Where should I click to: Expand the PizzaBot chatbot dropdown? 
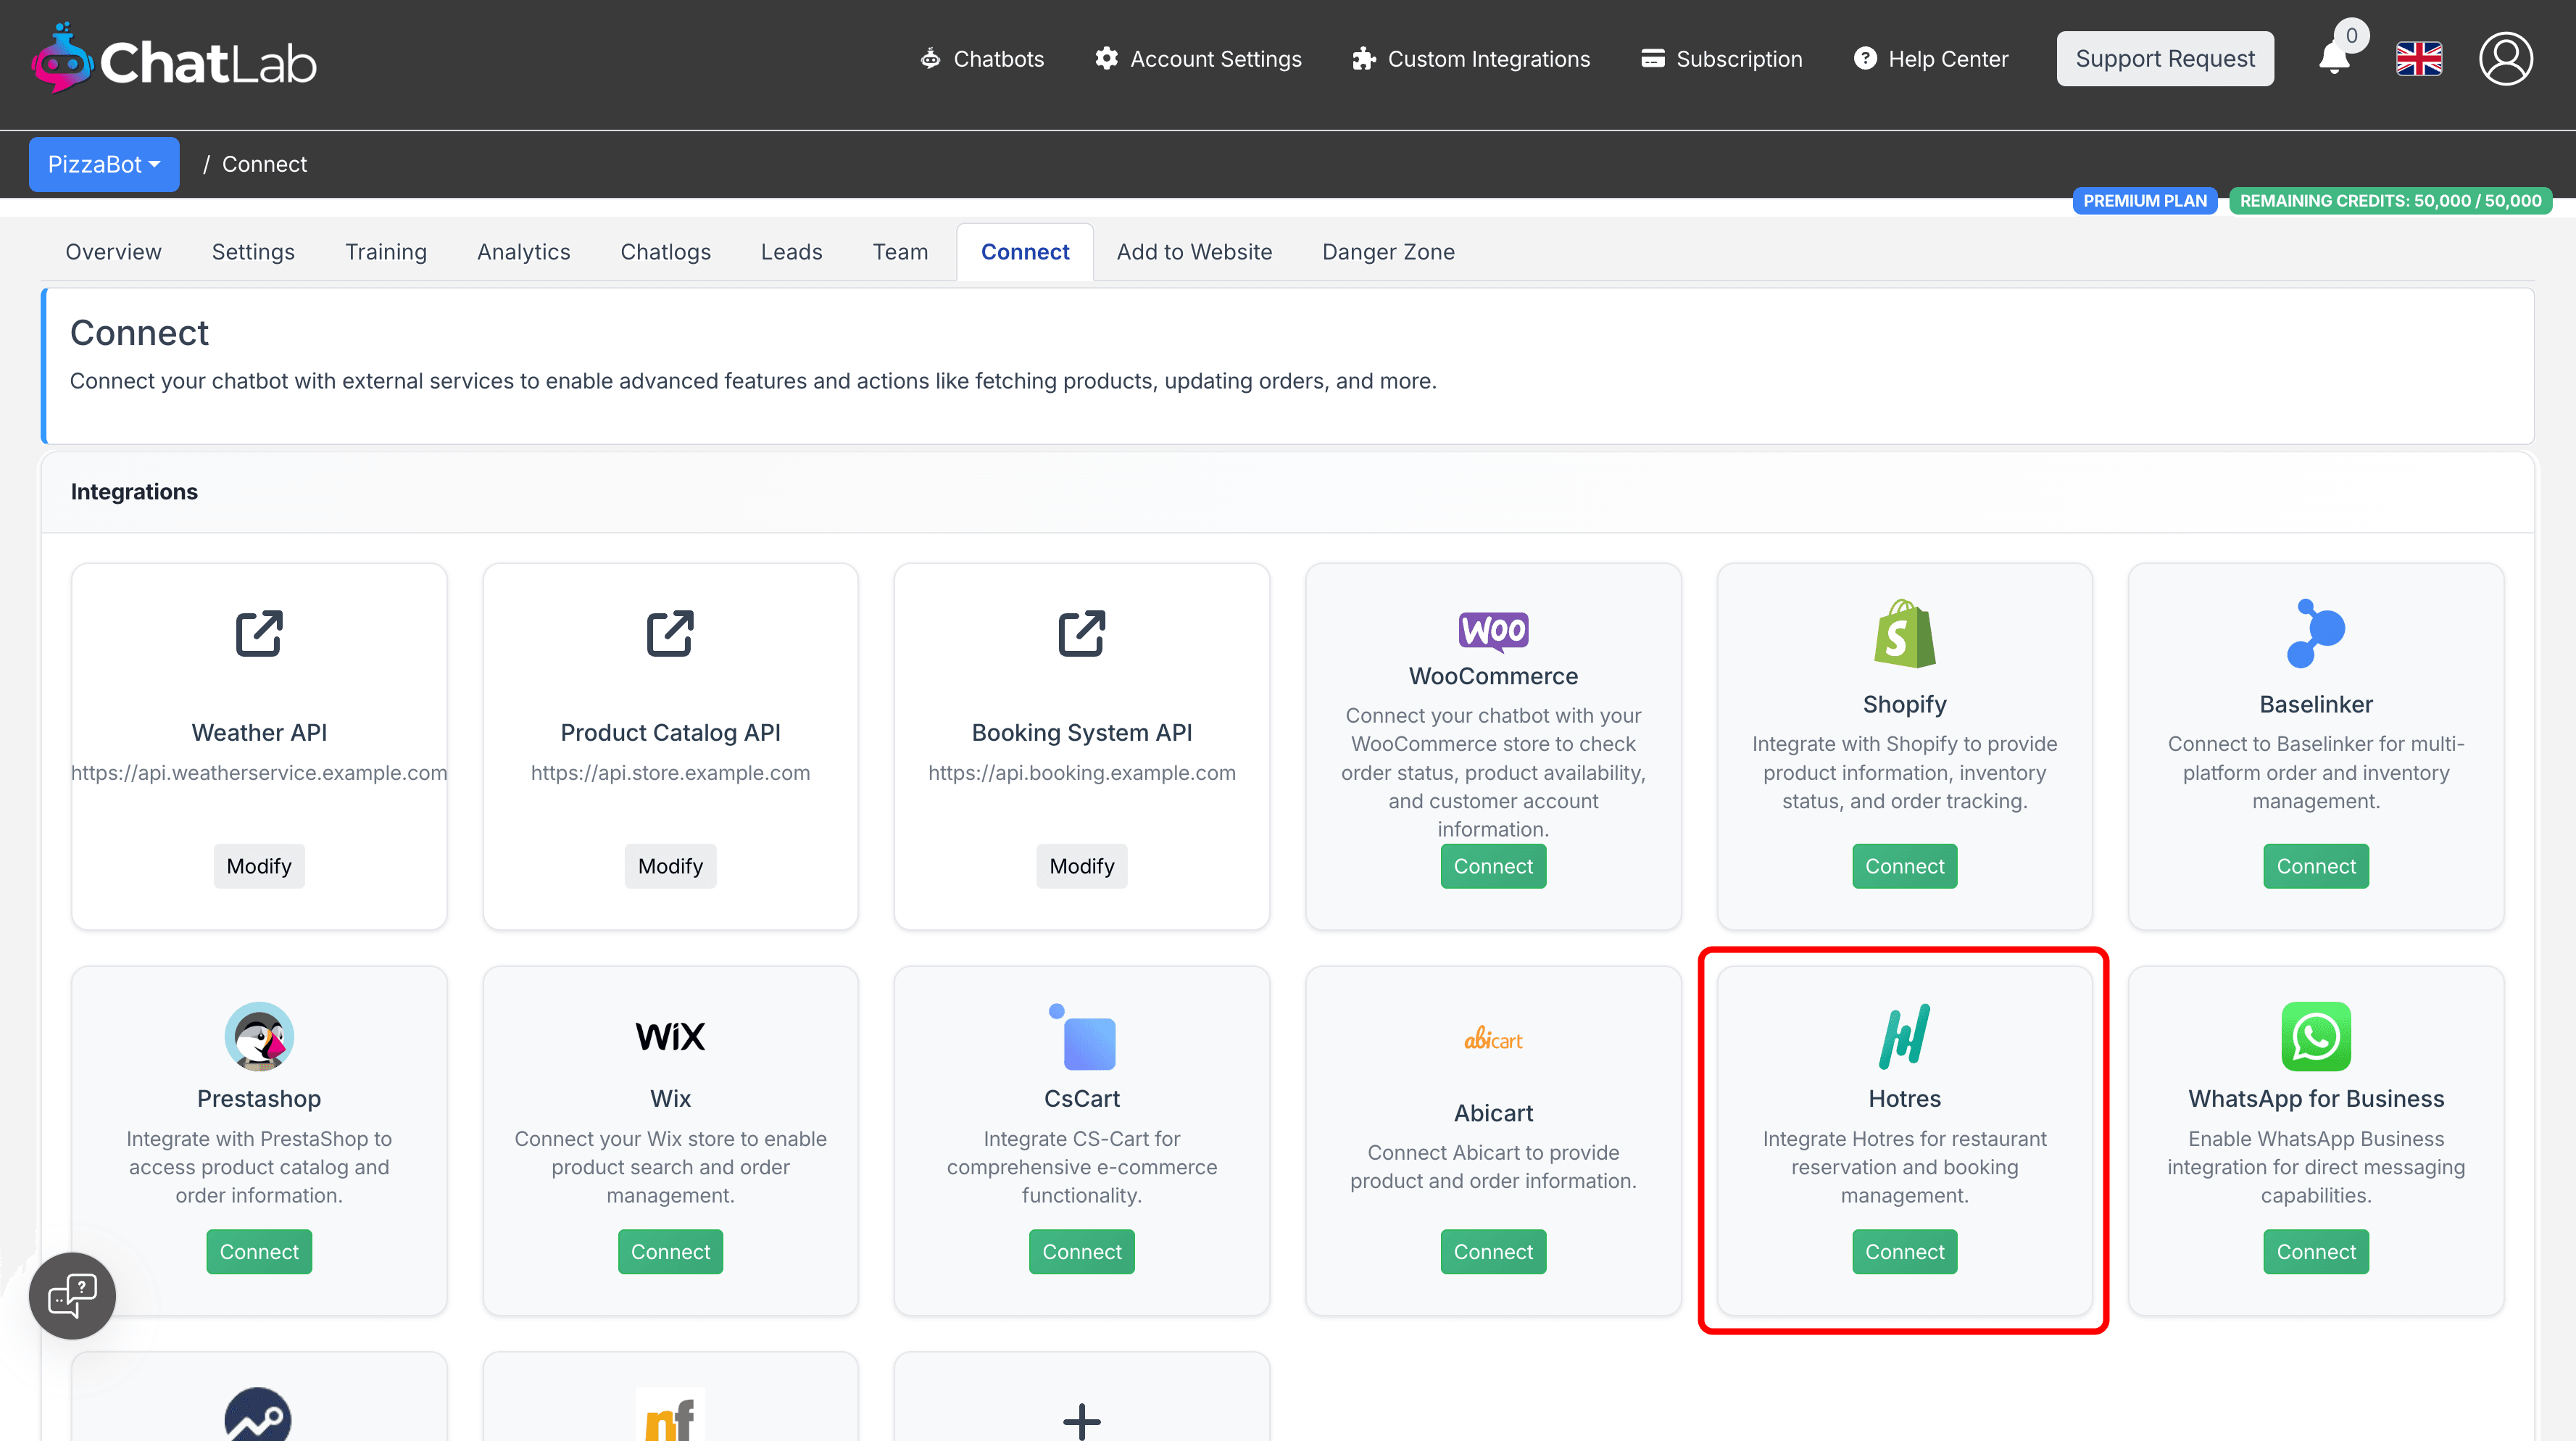tap(104, 164)
